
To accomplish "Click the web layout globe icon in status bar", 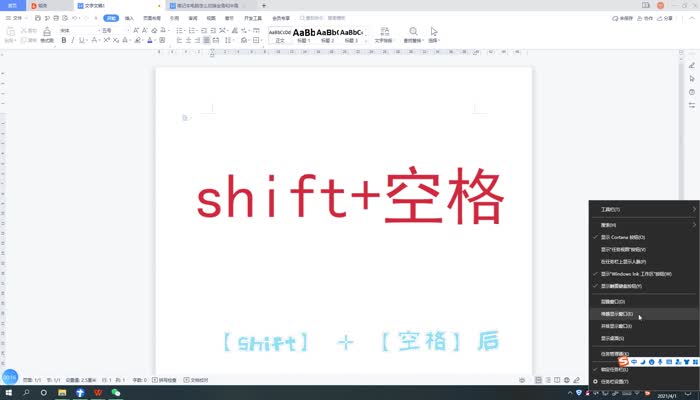I will (567, 380).
